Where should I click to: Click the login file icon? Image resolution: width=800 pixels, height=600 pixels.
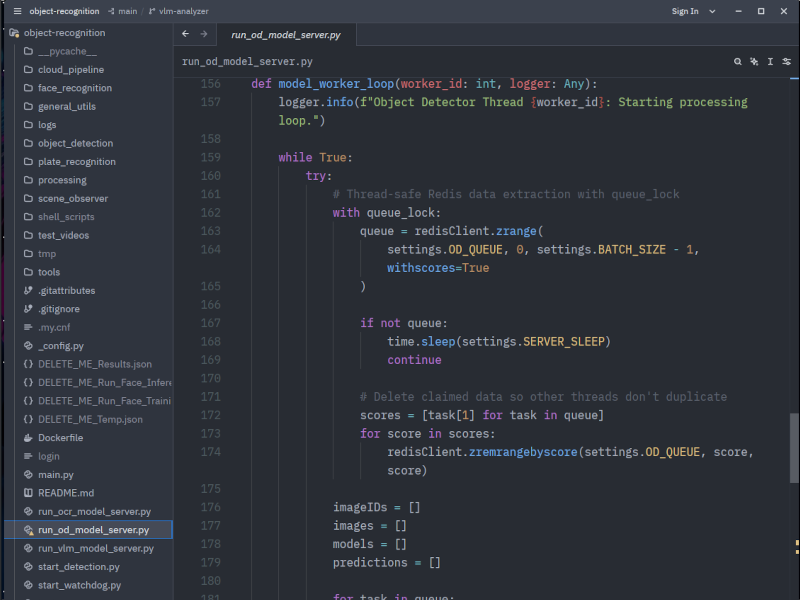coord(29,456)
